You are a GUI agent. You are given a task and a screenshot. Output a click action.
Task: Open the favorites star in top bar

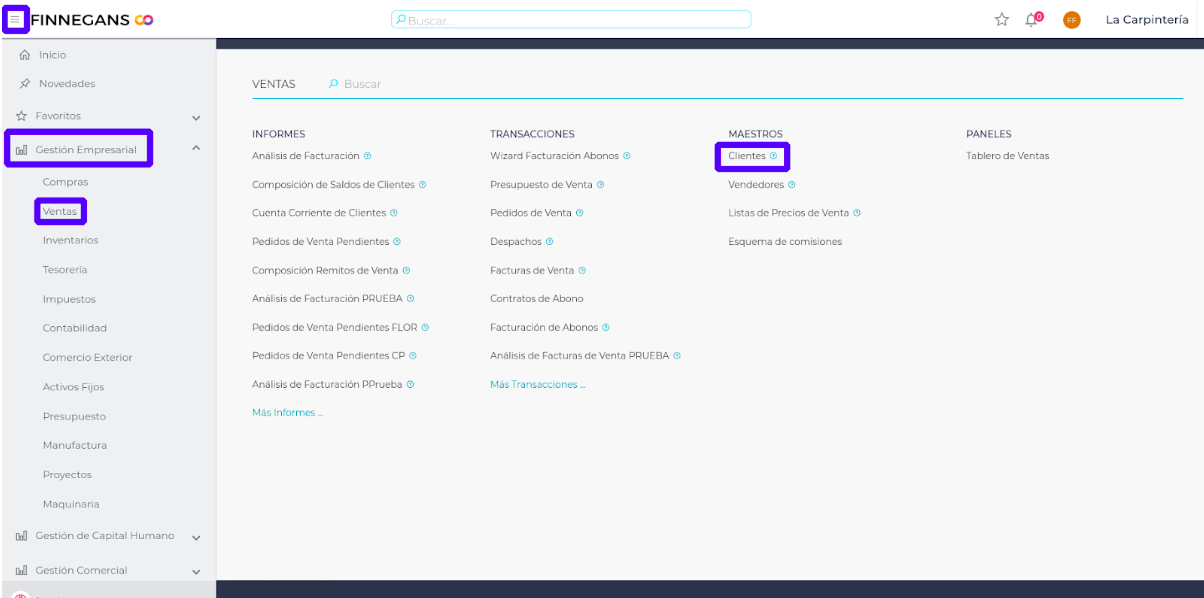pos(1002,20)
